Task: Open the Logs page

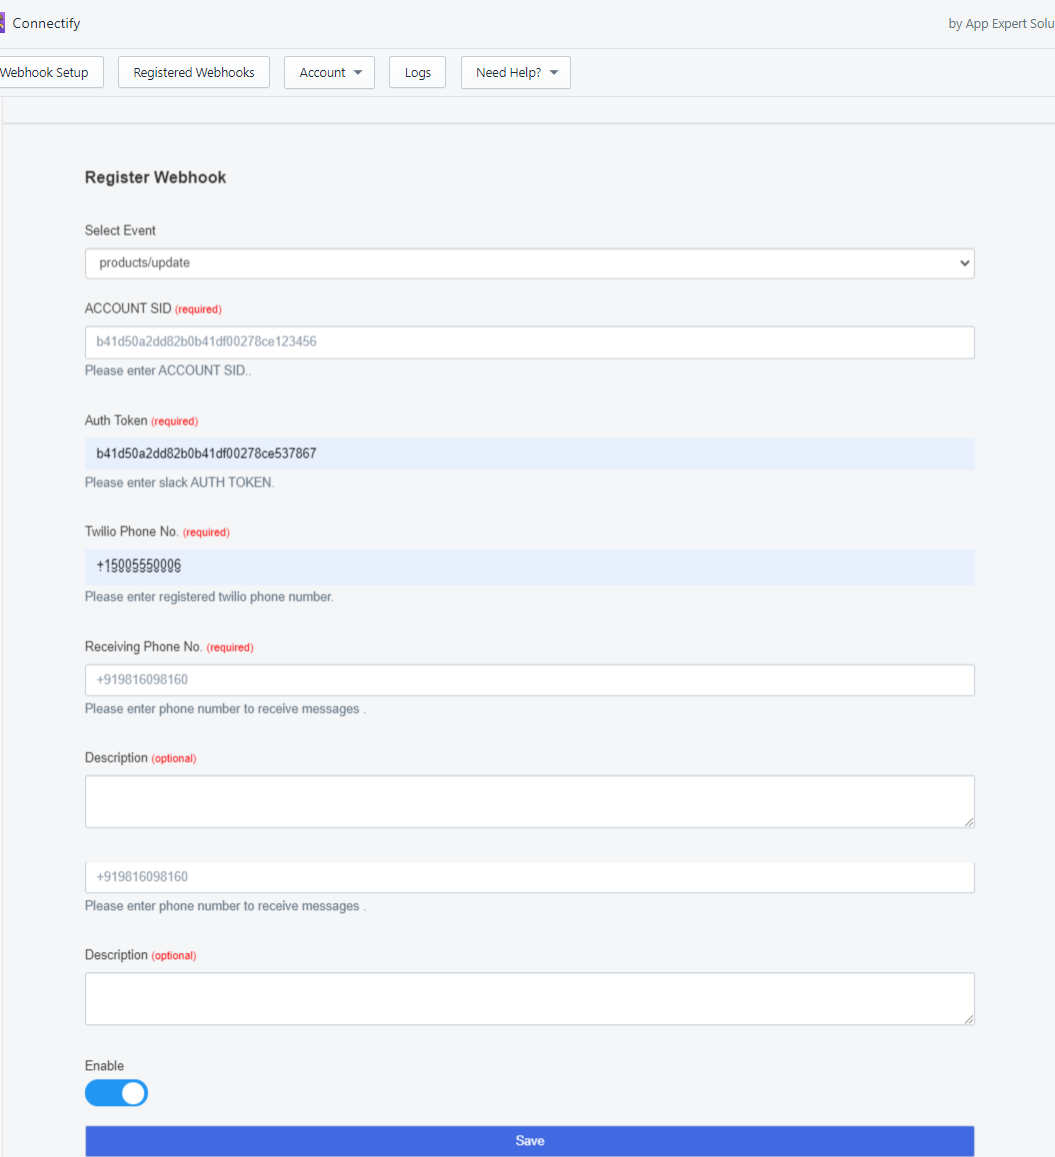Action: click(x=417, y=72)
